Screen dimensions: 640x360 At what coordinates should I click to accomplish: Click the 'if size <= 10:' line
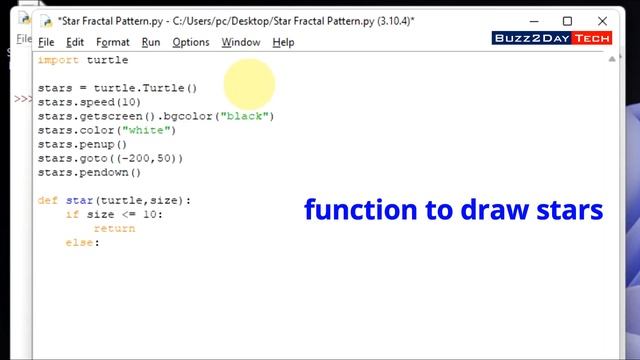pos(114,214)
